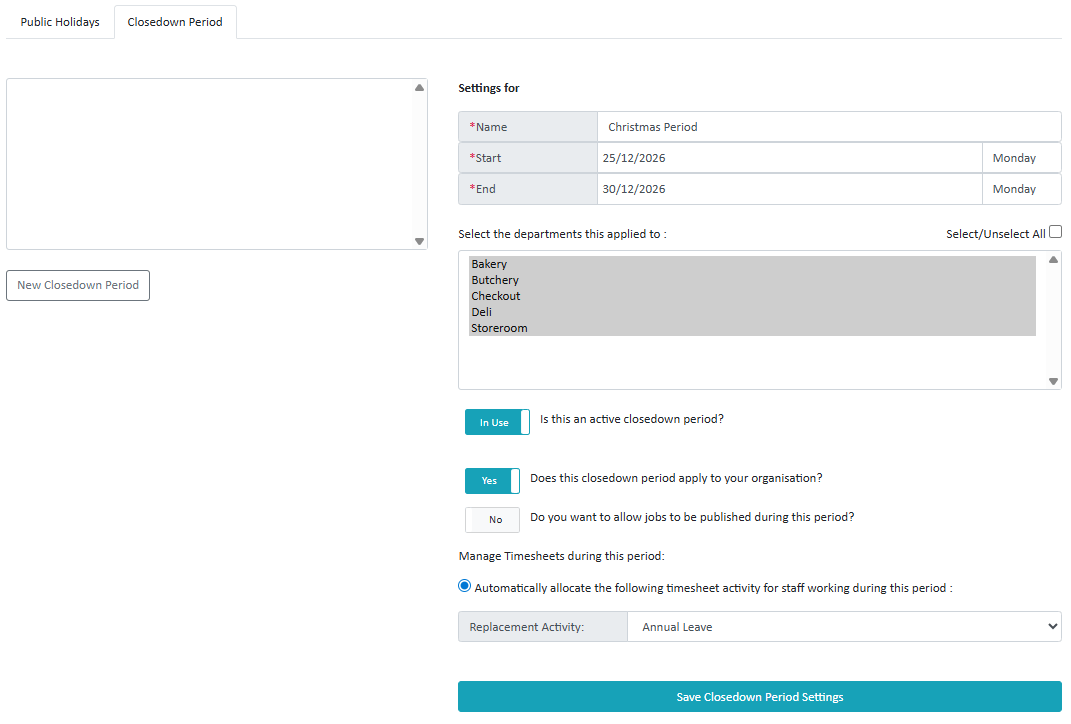This screenshot has height=724, width=1071.
Task: Tick the Select/Unselect All checkbox
Action: pos(1055,232)
